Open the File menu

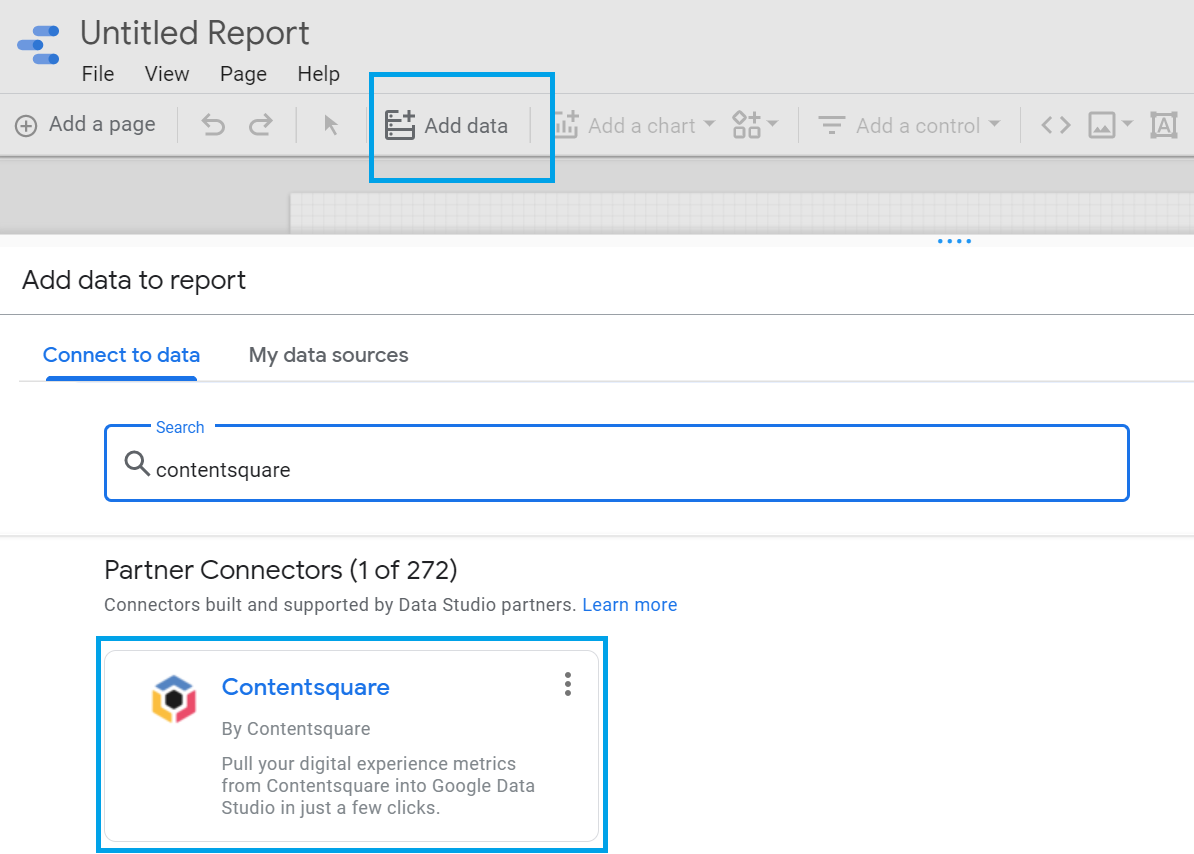(x=97, y=74)
